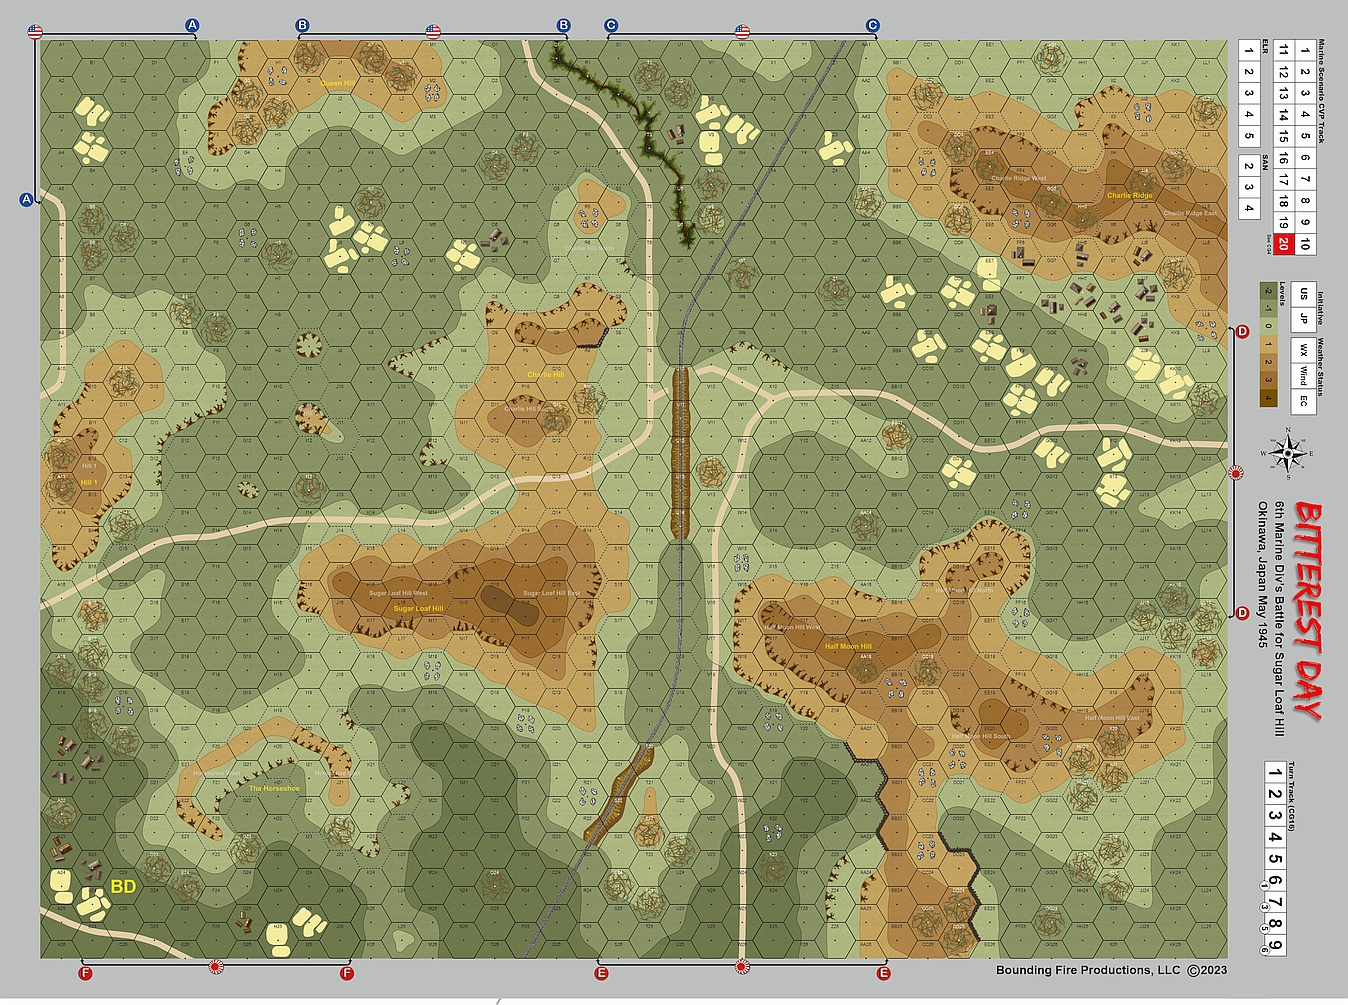Click the level 4 color swatch
Viewport: 1348px width, 1005px height.
point(1268,397)
